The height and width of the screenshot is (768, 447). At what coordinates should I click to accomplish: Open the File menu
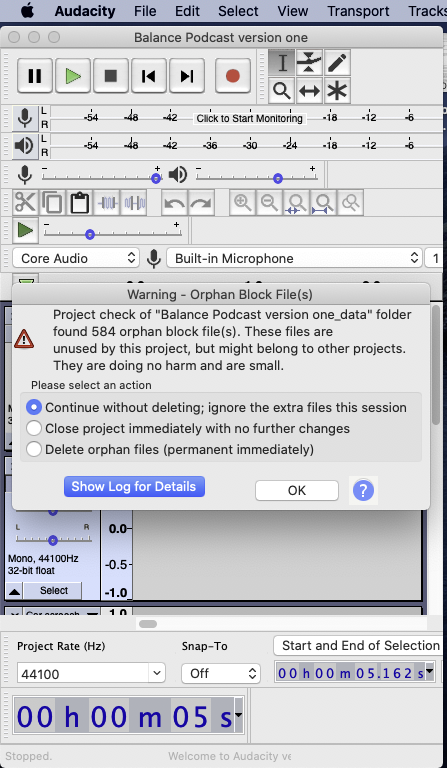[145, 11]
